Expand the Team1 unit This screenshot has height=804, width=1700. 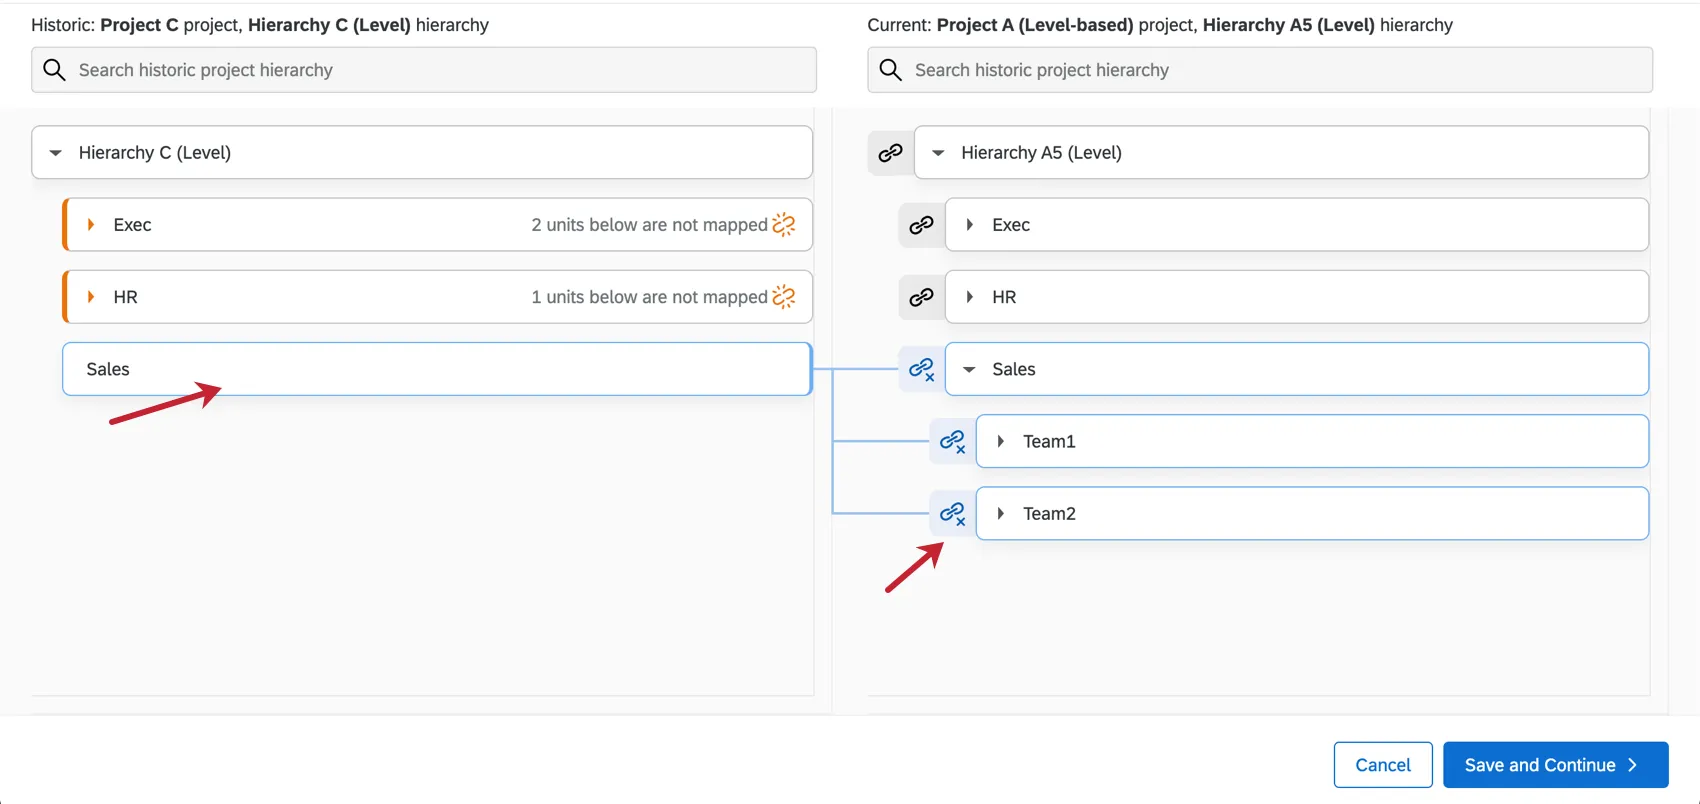tap(1000, 441)
